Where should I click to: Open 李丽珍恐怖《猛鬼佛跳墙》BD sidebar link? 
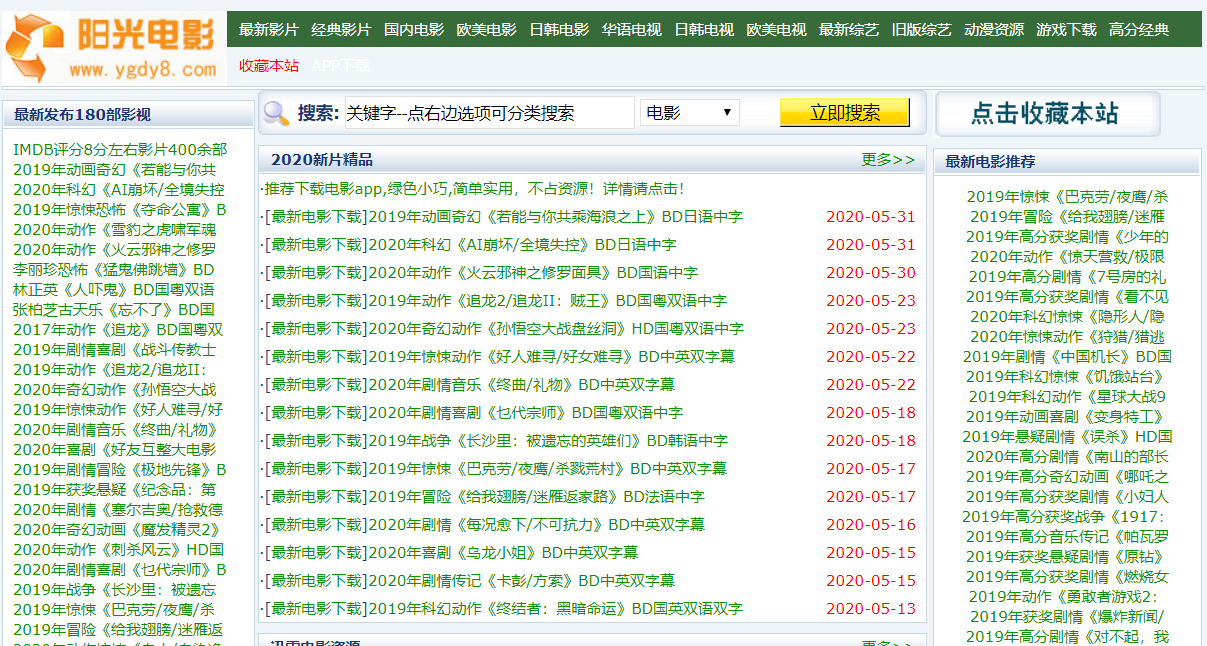click(114, 269)
